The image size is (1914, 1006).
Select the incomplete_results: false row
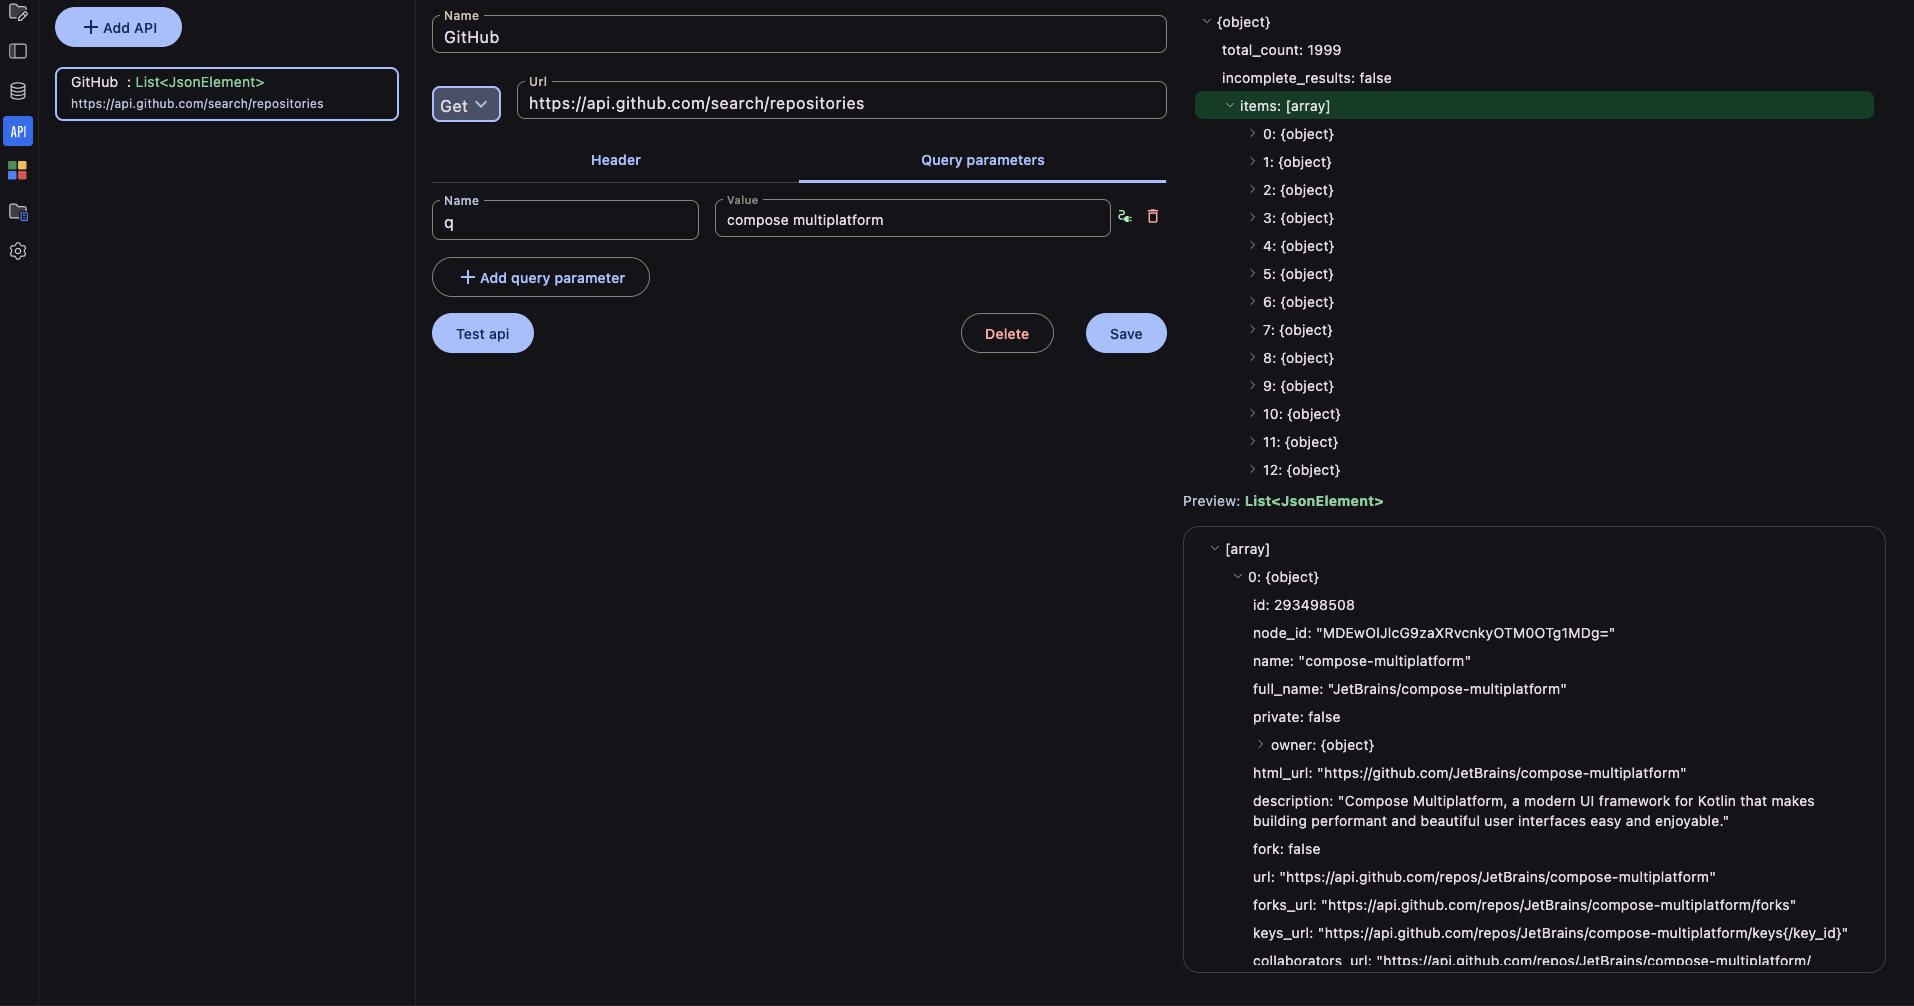(x=1306, y=78)
